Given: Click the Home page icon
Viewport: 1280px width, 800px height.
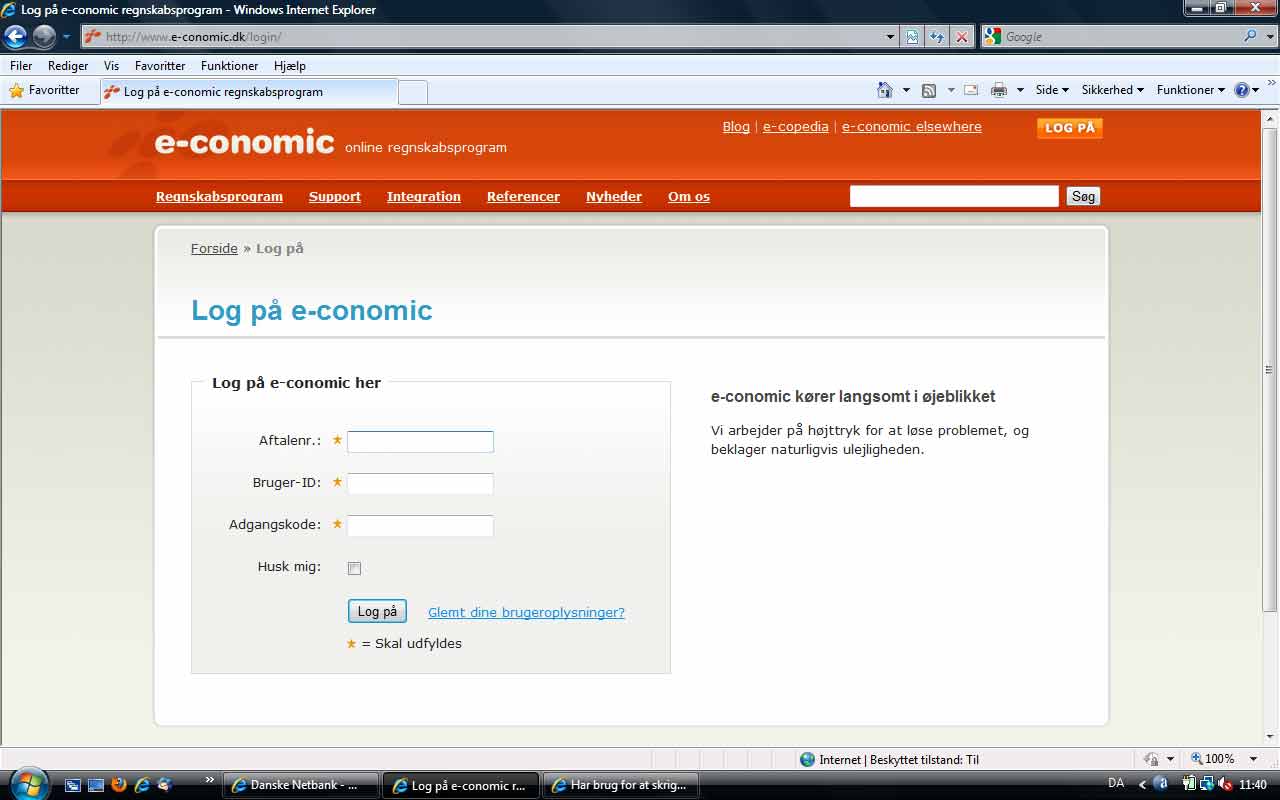Looking at the screenshot, I should point(884,90).
